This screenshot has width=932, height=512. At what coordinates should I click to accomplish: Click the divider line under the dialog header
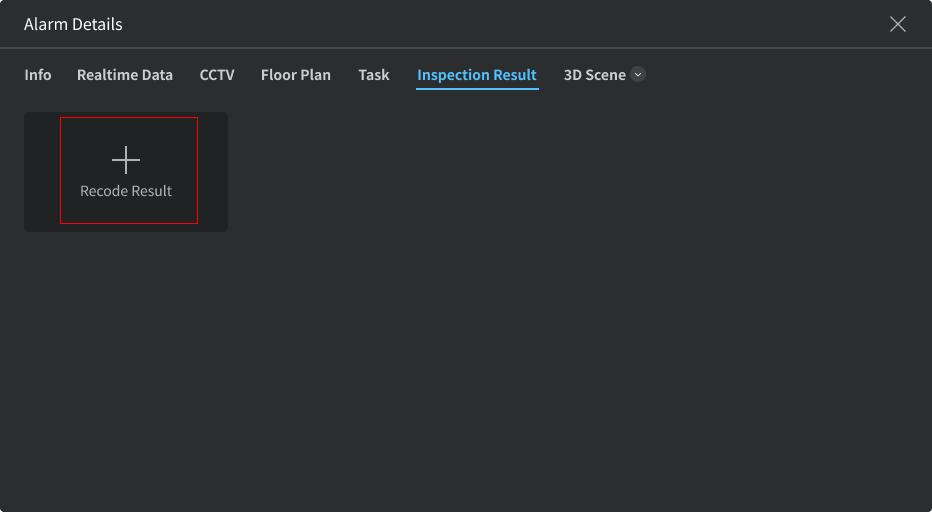(466, 48)
